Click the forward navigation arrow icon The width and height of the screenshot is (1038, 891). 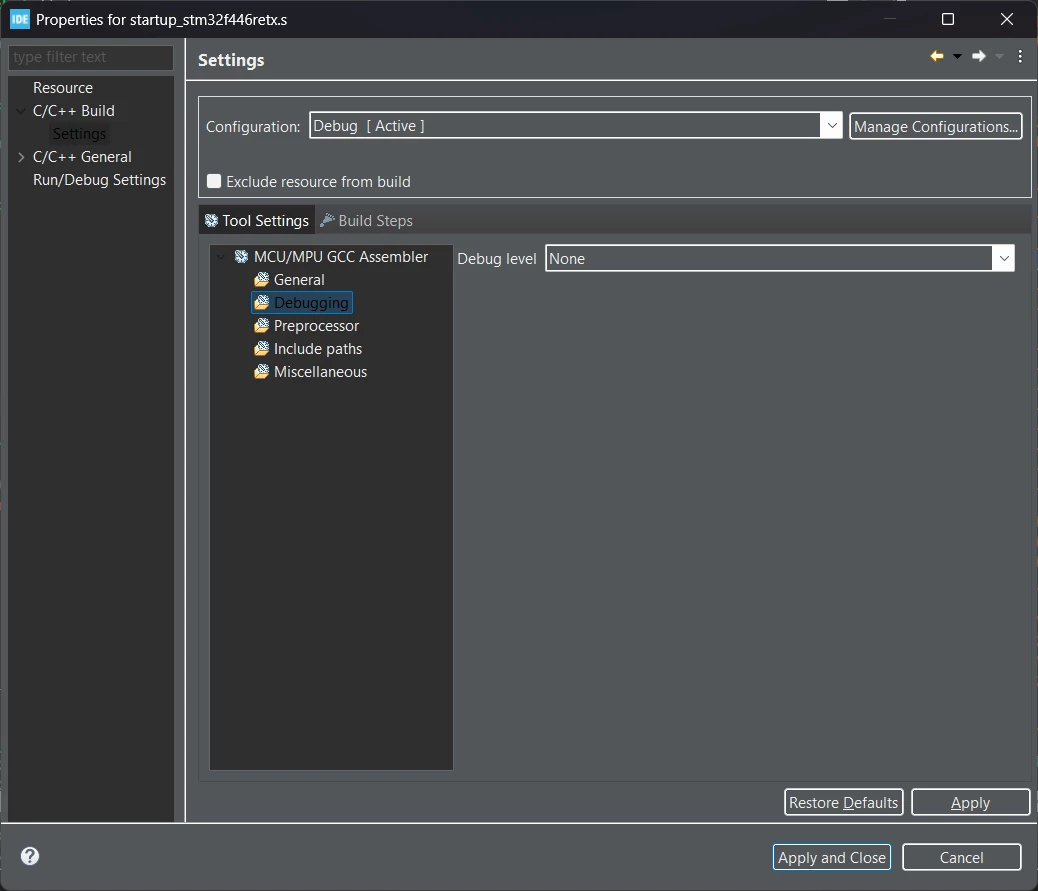(978, 56)
